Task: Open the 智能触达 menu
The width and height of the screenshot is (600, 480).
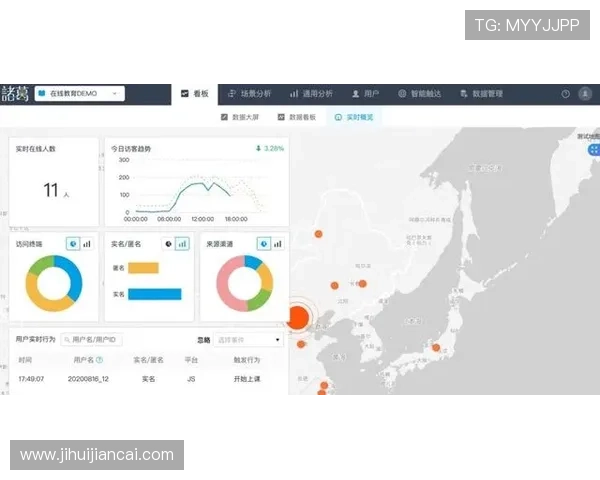Action: coord(419,94)
